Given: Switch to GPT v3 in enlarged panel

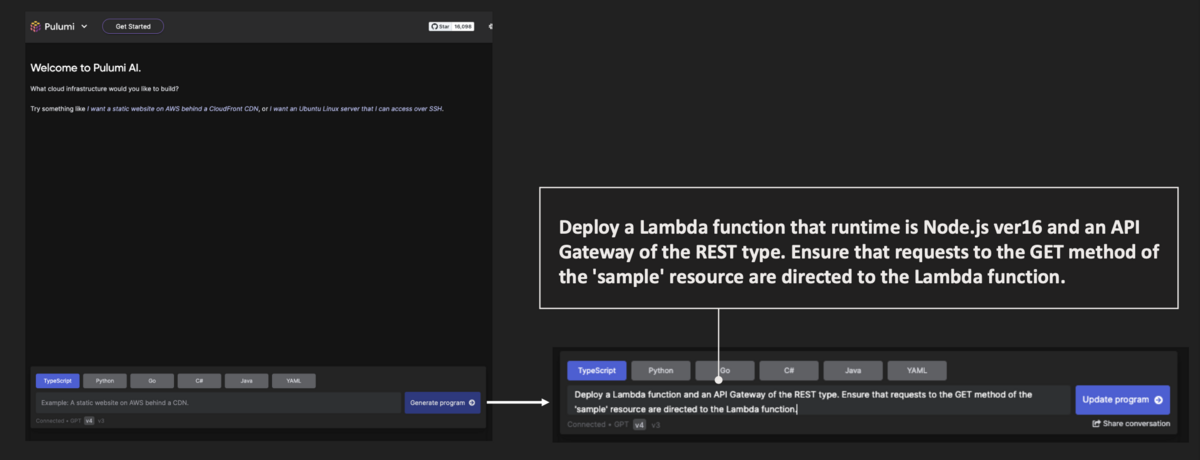Looking at the screenshot, I should click(655, 425).
